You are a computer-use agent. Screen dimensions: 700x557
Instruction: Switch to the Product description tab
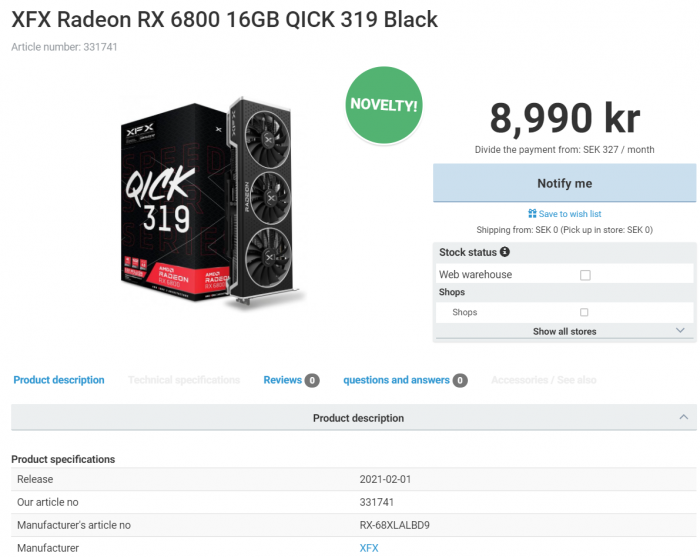point(59,380)
